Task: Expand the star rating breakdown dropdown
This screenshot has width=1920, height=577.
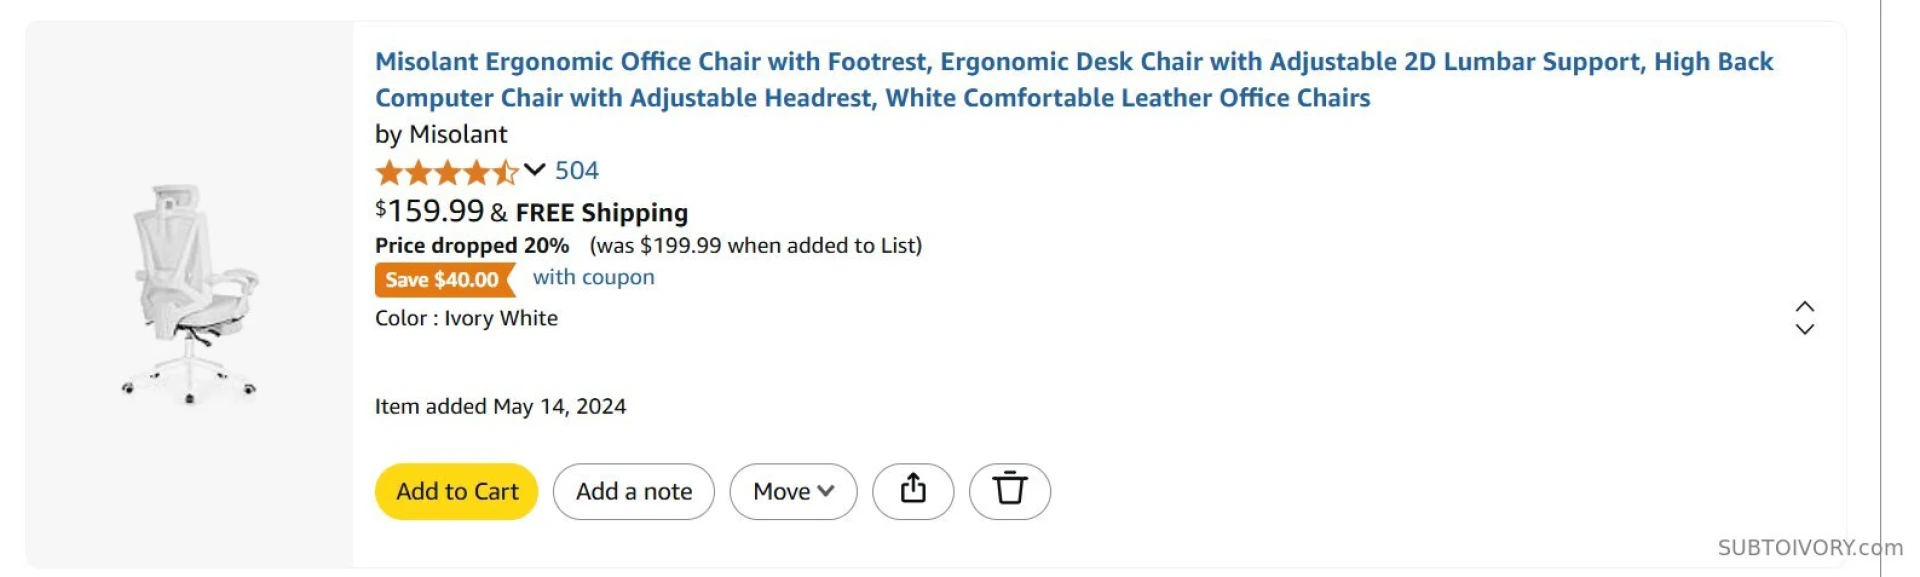Action: pos(535,170)
